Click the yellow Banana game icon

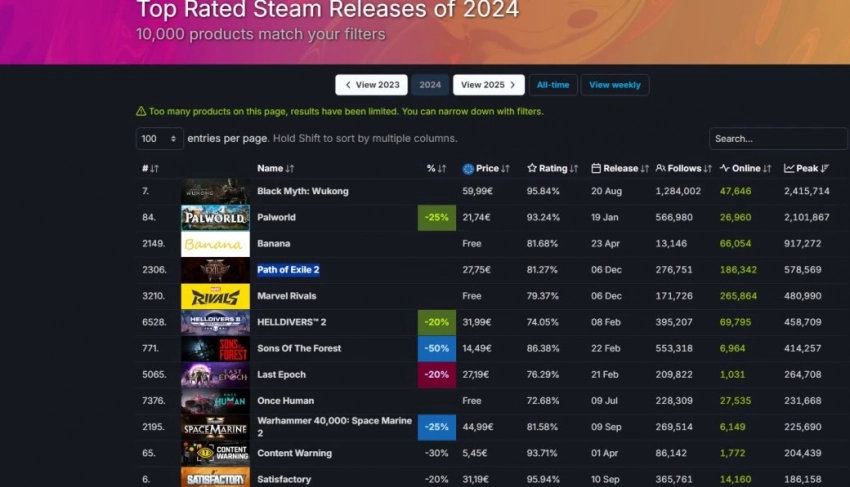pyautogui.click(x=215, y=244)
